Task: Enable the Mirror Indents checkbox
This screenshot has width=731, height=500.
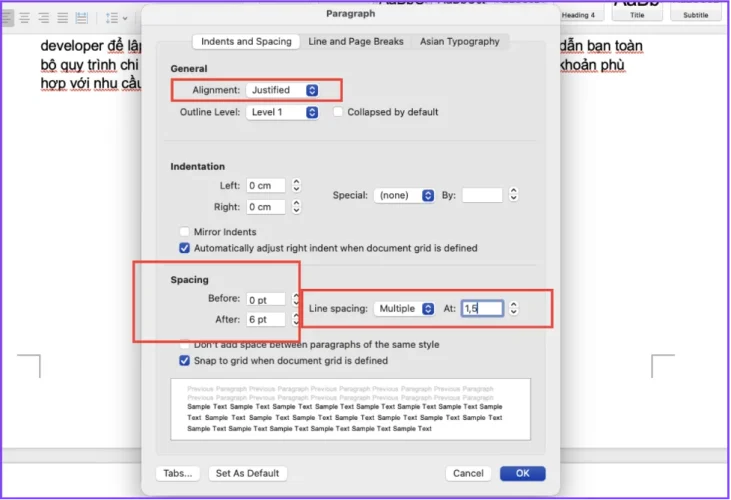Action: click(x=184, y=232)
